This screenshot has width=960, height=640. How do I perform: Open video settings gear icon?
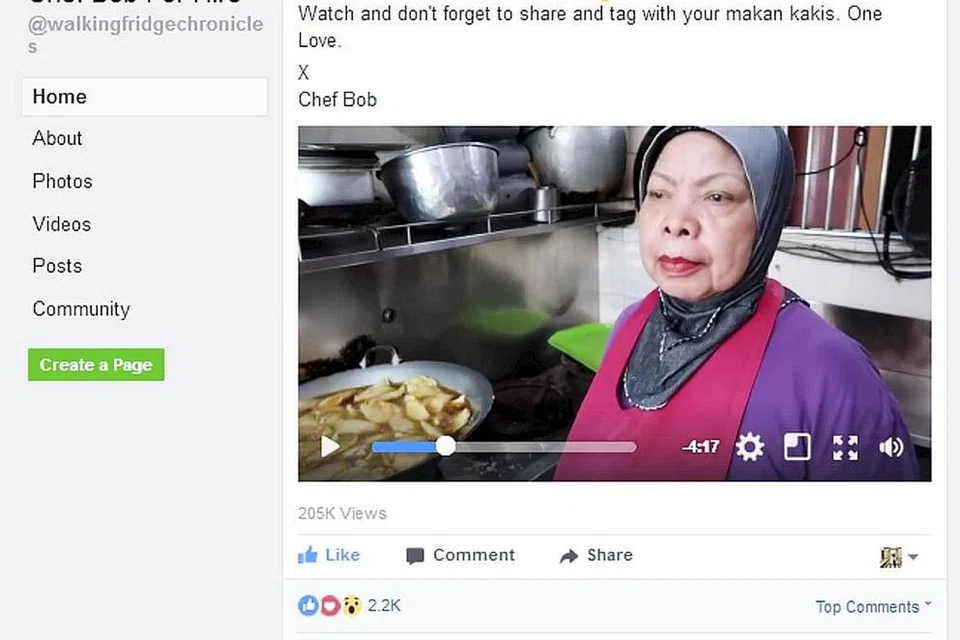pos(750,447)
